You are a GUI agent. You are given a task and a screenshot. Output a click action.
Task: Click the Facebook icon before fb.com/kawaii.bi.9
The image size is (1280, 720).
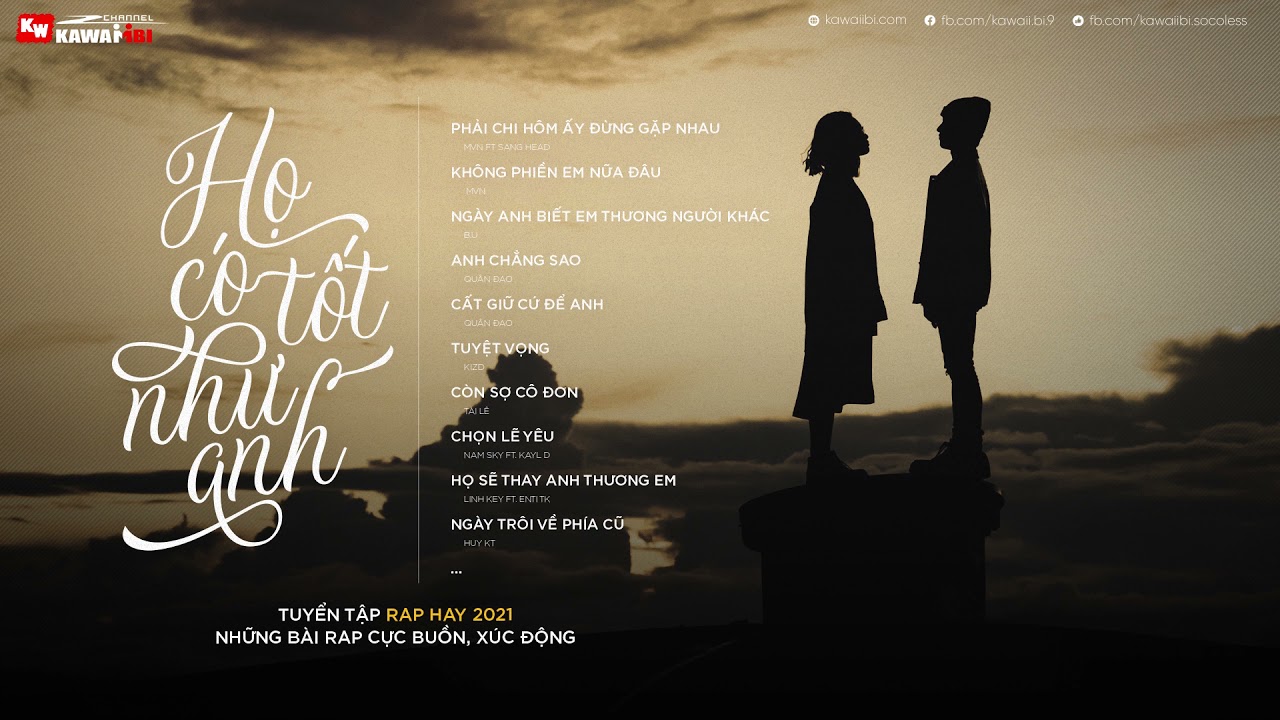click(x=930, y=20)
